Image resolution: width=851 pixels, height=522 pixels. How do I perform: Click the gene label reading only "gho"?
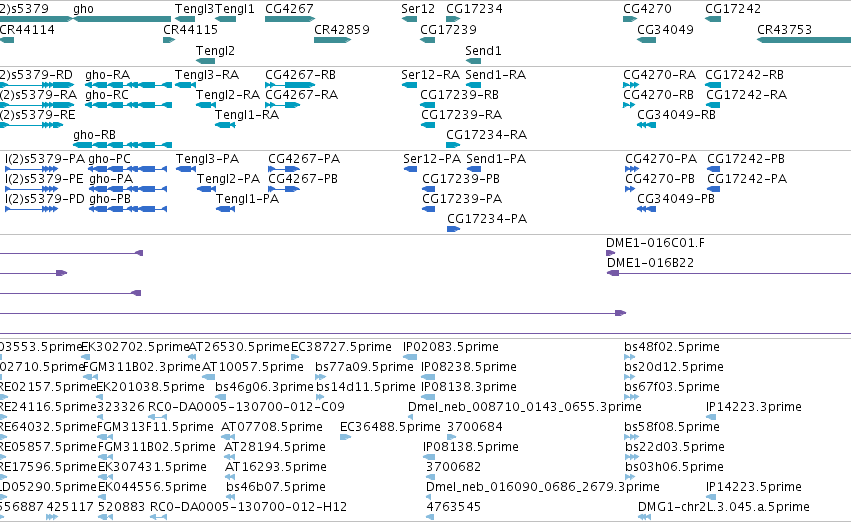coord(83,9)
